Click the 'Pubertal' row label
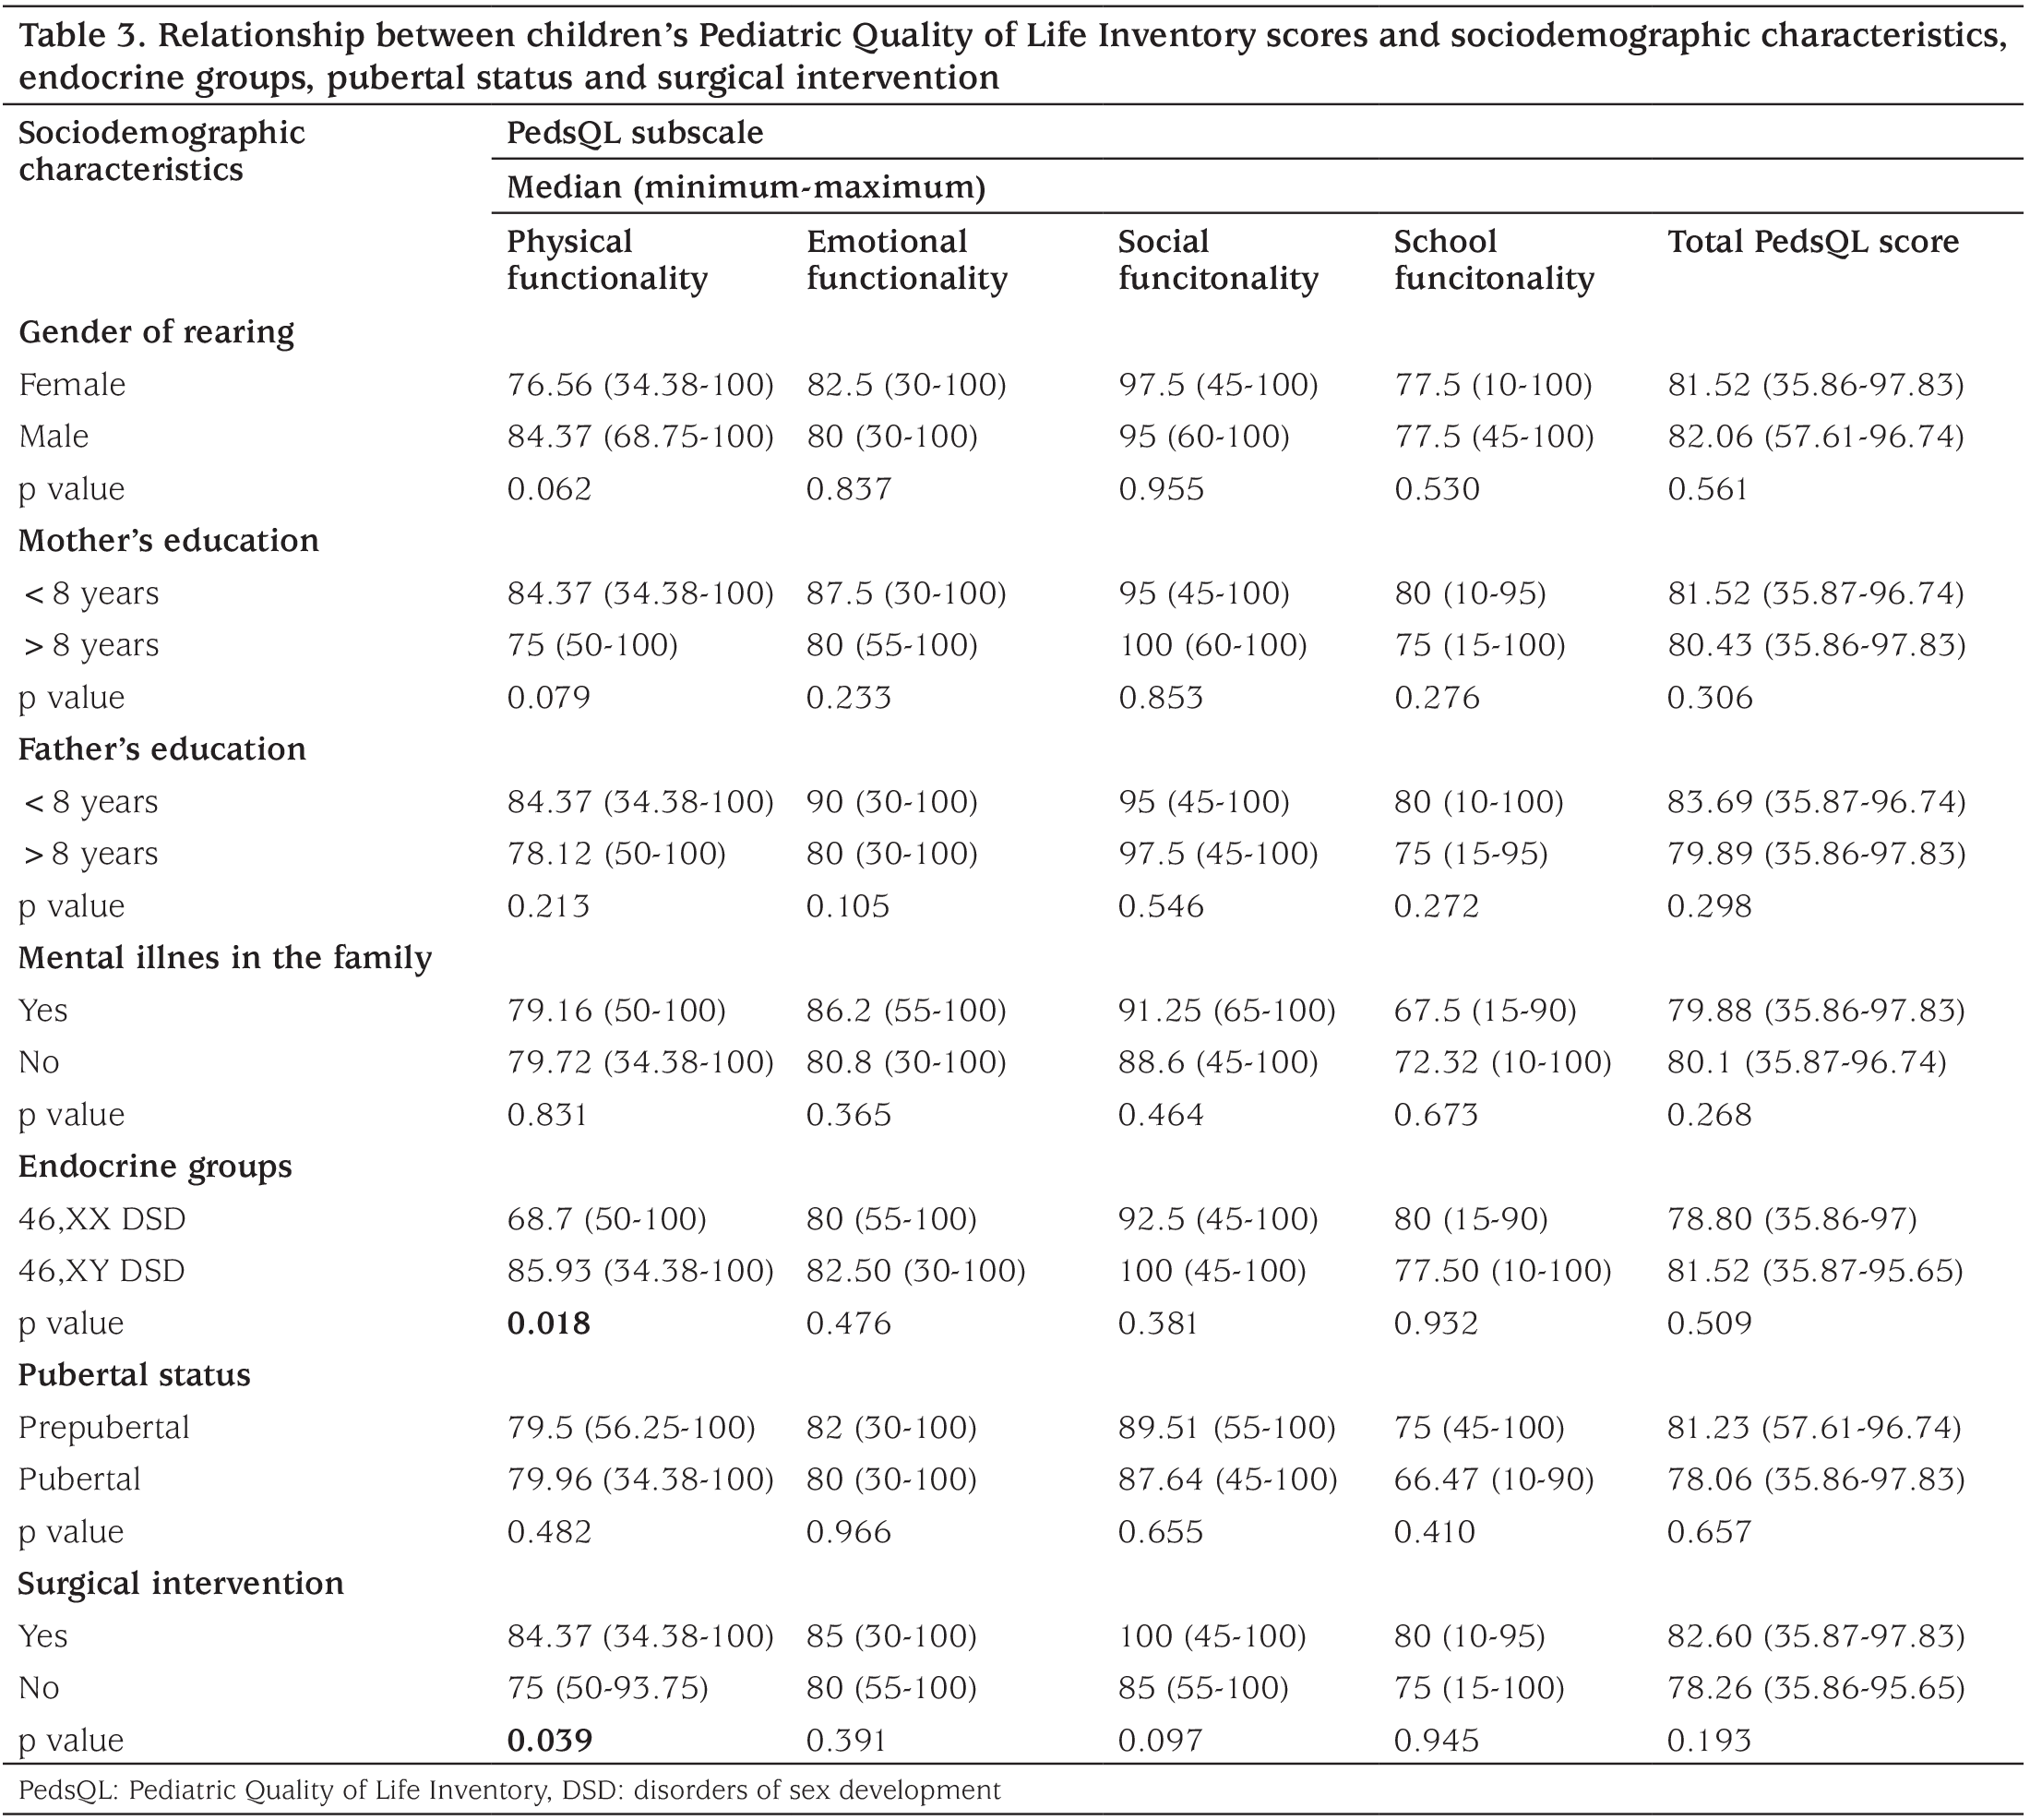 [x=80, y=1479]
